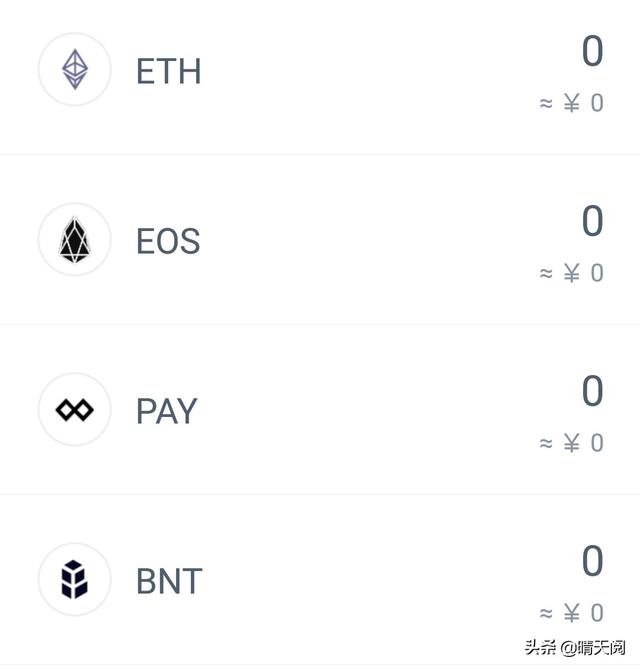
Task: Tap the approximately-equal sign in EOS row
Action: point(546,273)
